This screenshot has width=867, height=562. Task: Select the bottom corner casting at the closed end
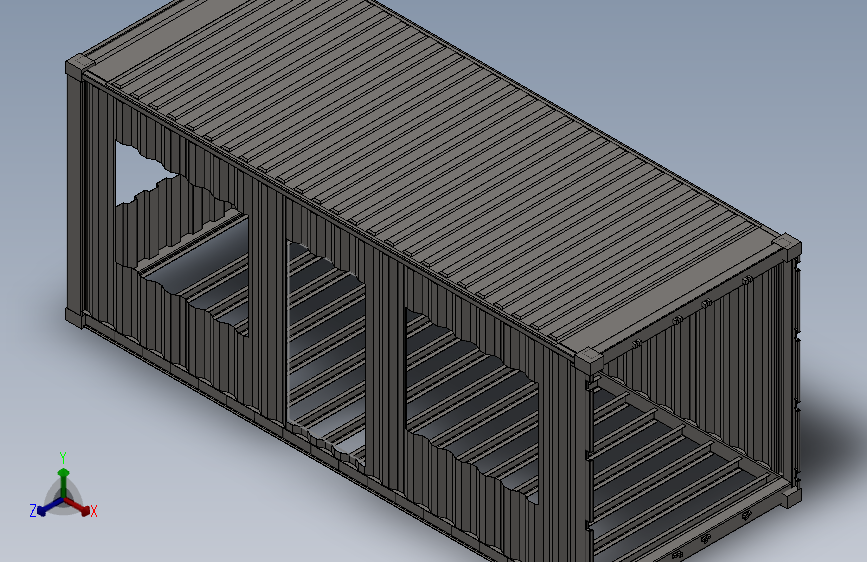click(x=76, y=318)
